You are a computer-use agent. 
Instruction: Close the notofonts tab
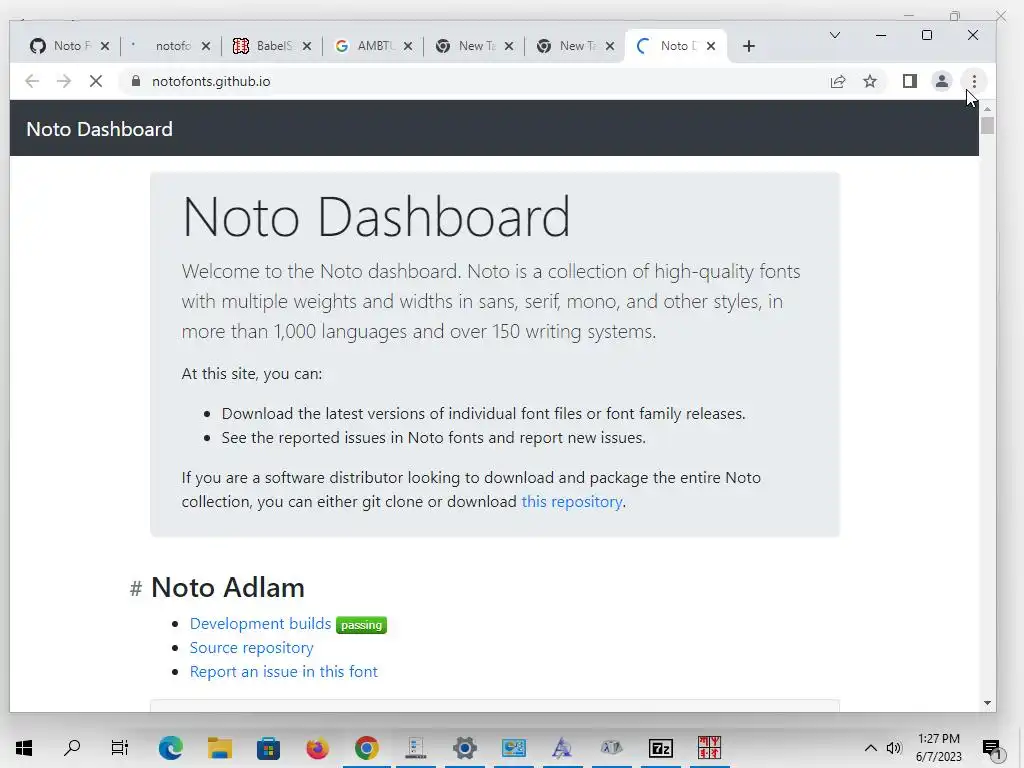[x=206, y=46]
